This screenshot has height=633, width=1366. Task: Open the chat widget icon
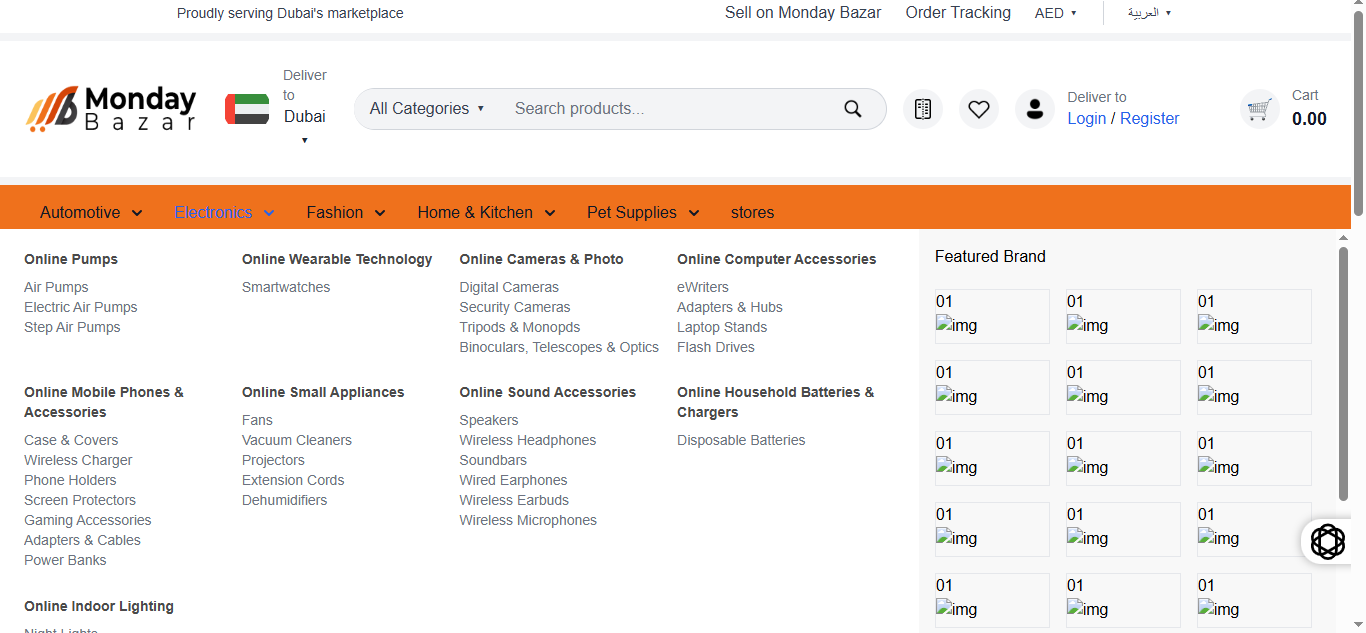pyautogui.click(x=1327, y=541)
